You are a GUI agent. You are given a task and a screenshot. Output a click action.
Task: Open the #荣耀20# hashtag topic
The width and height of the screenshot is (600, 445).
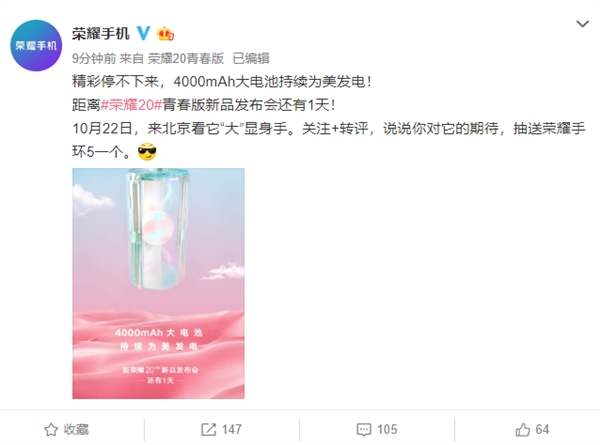pos(131,104)
